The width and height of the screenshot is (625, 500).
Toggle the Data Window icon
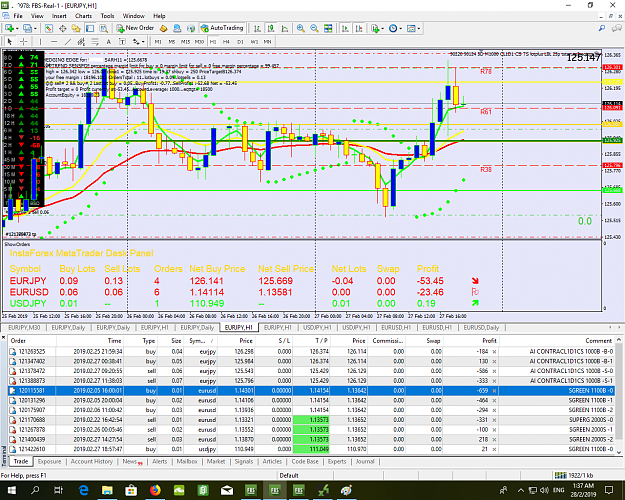(63, 28)
